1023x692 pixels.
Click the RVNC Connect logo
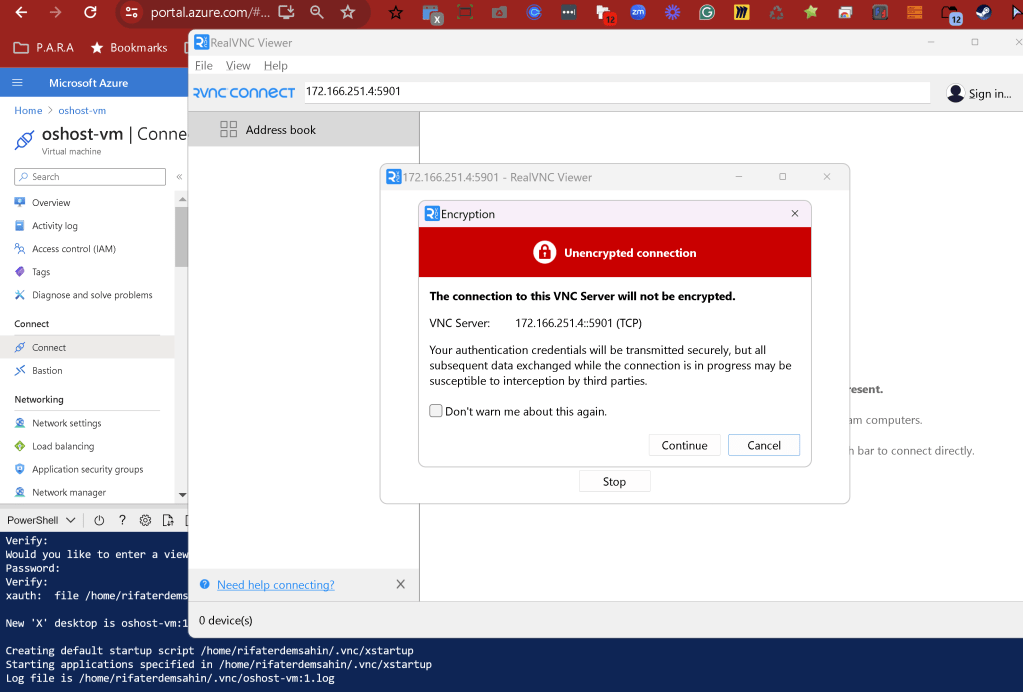pyautogui.click(x=244, y=93)
